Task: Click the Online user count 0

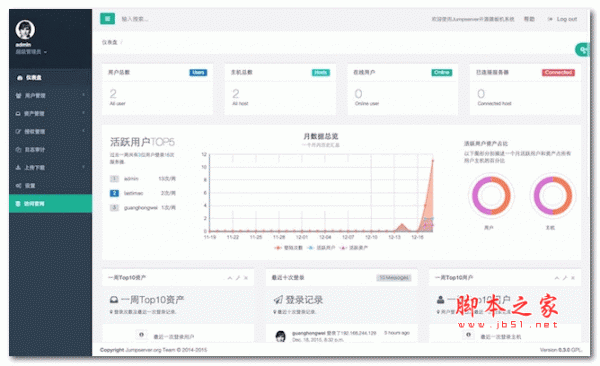Action: click(x=359, y=94)
